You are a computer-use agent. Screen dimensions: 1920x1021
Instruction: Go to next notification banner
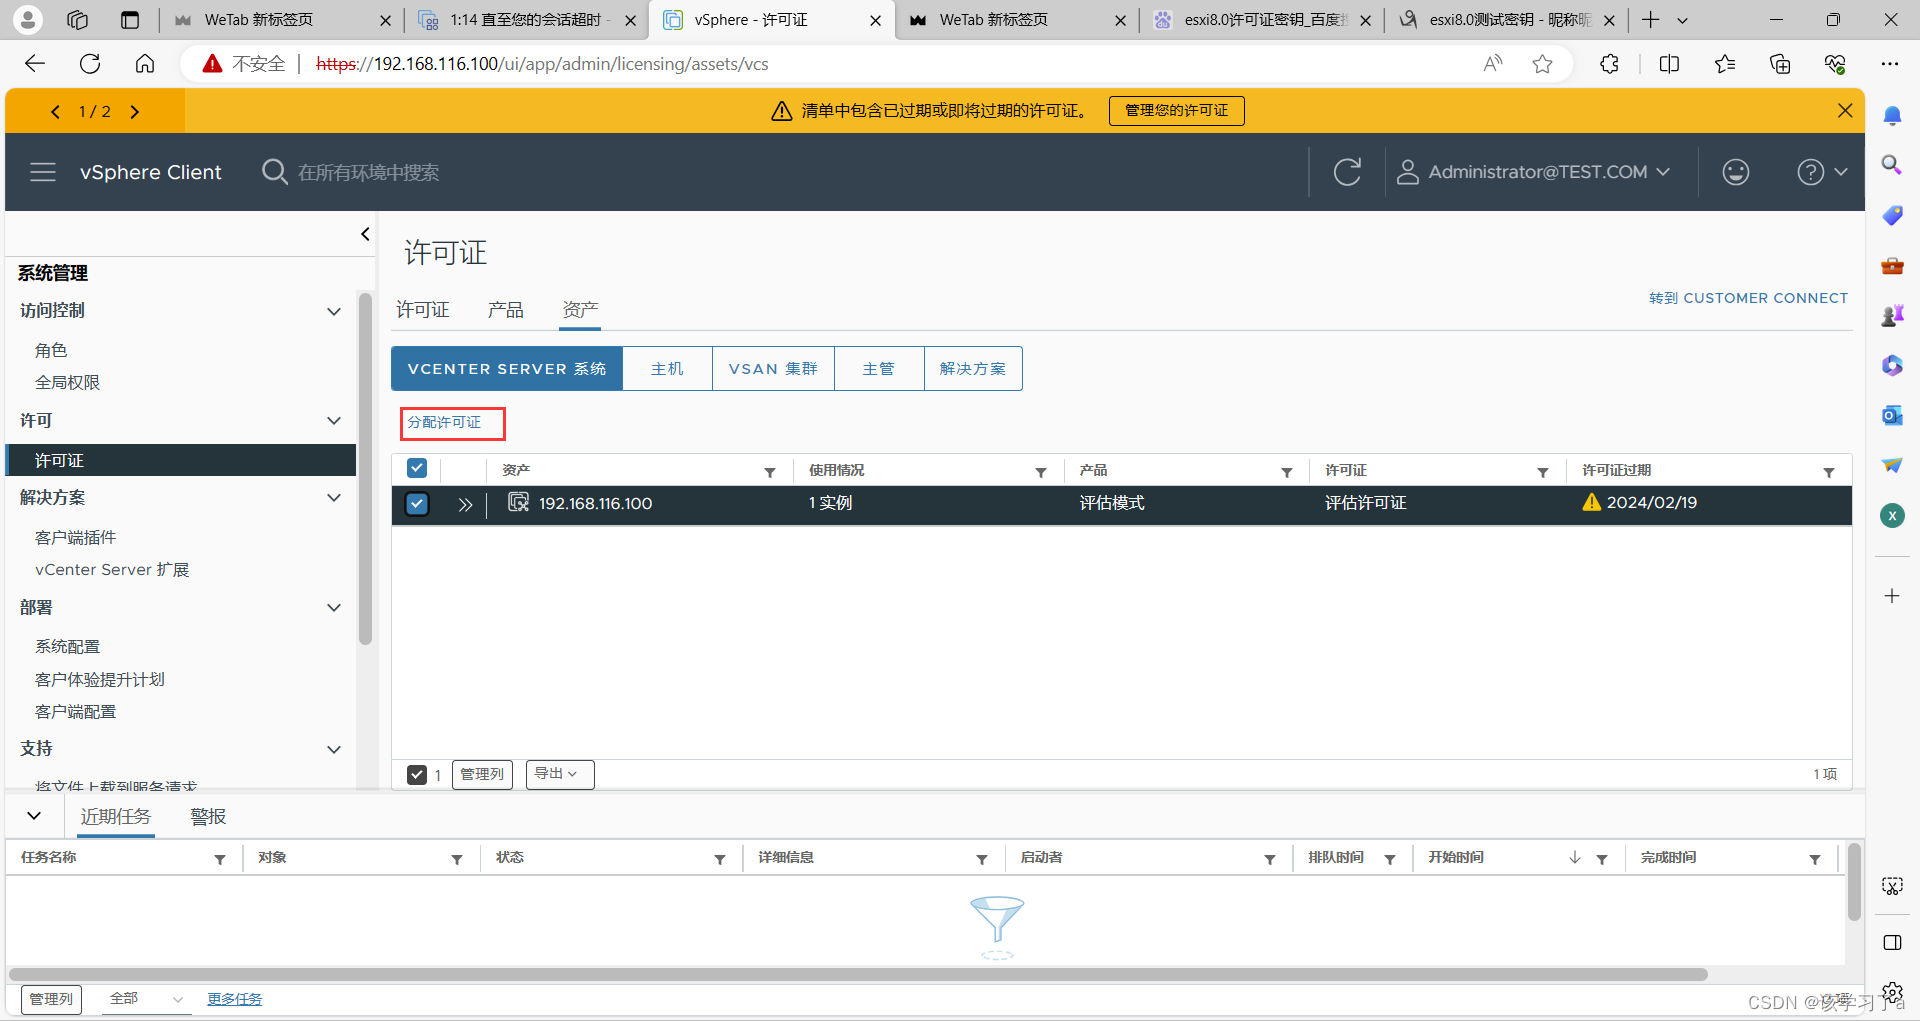point(134,112)
